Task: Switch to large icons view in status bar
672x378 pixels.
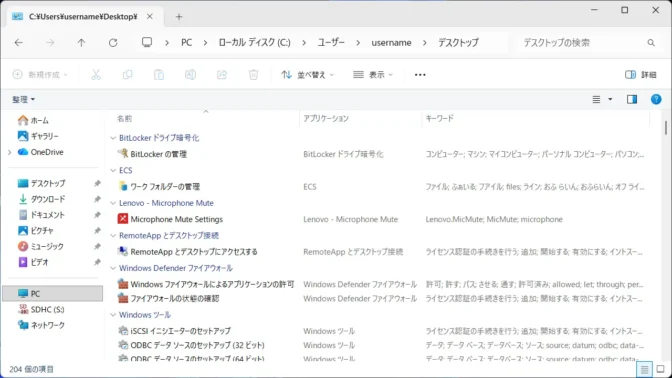Action: pyautogui.click(x=660, y=369)
